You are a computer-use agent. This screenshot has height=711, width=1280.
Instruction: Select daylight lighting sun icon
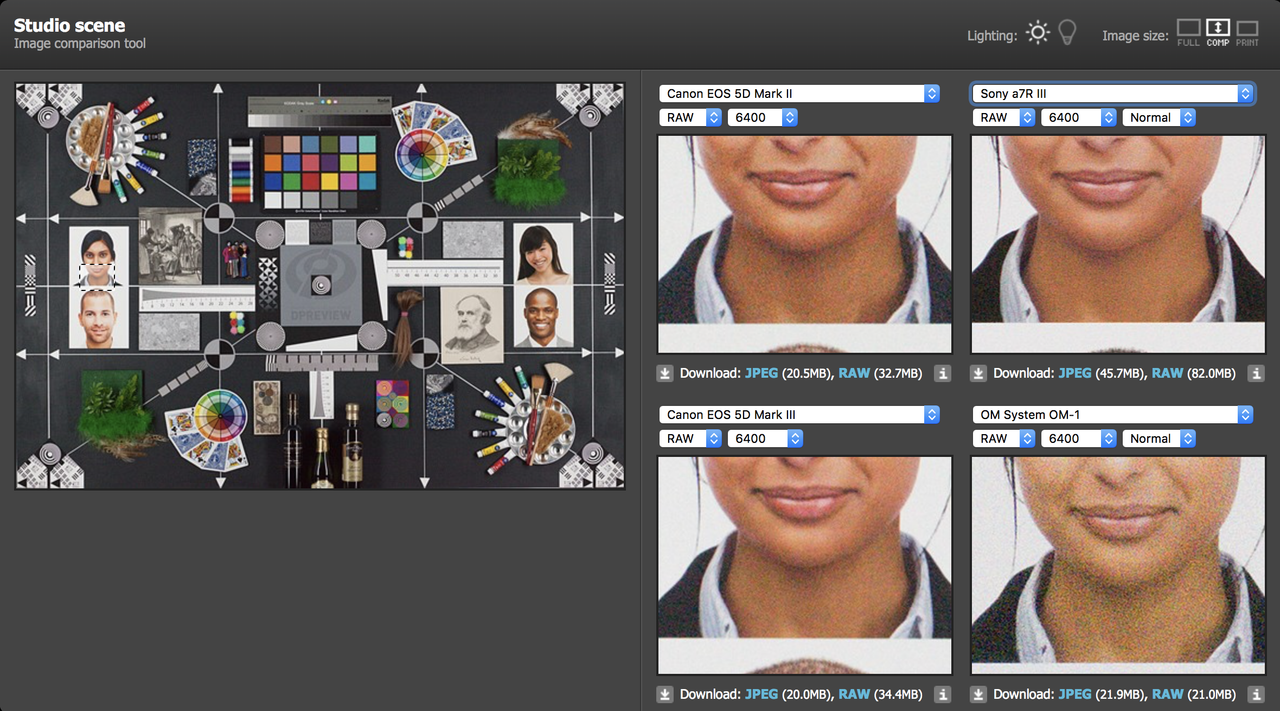pyautogui.click(x=1038, y=33)
